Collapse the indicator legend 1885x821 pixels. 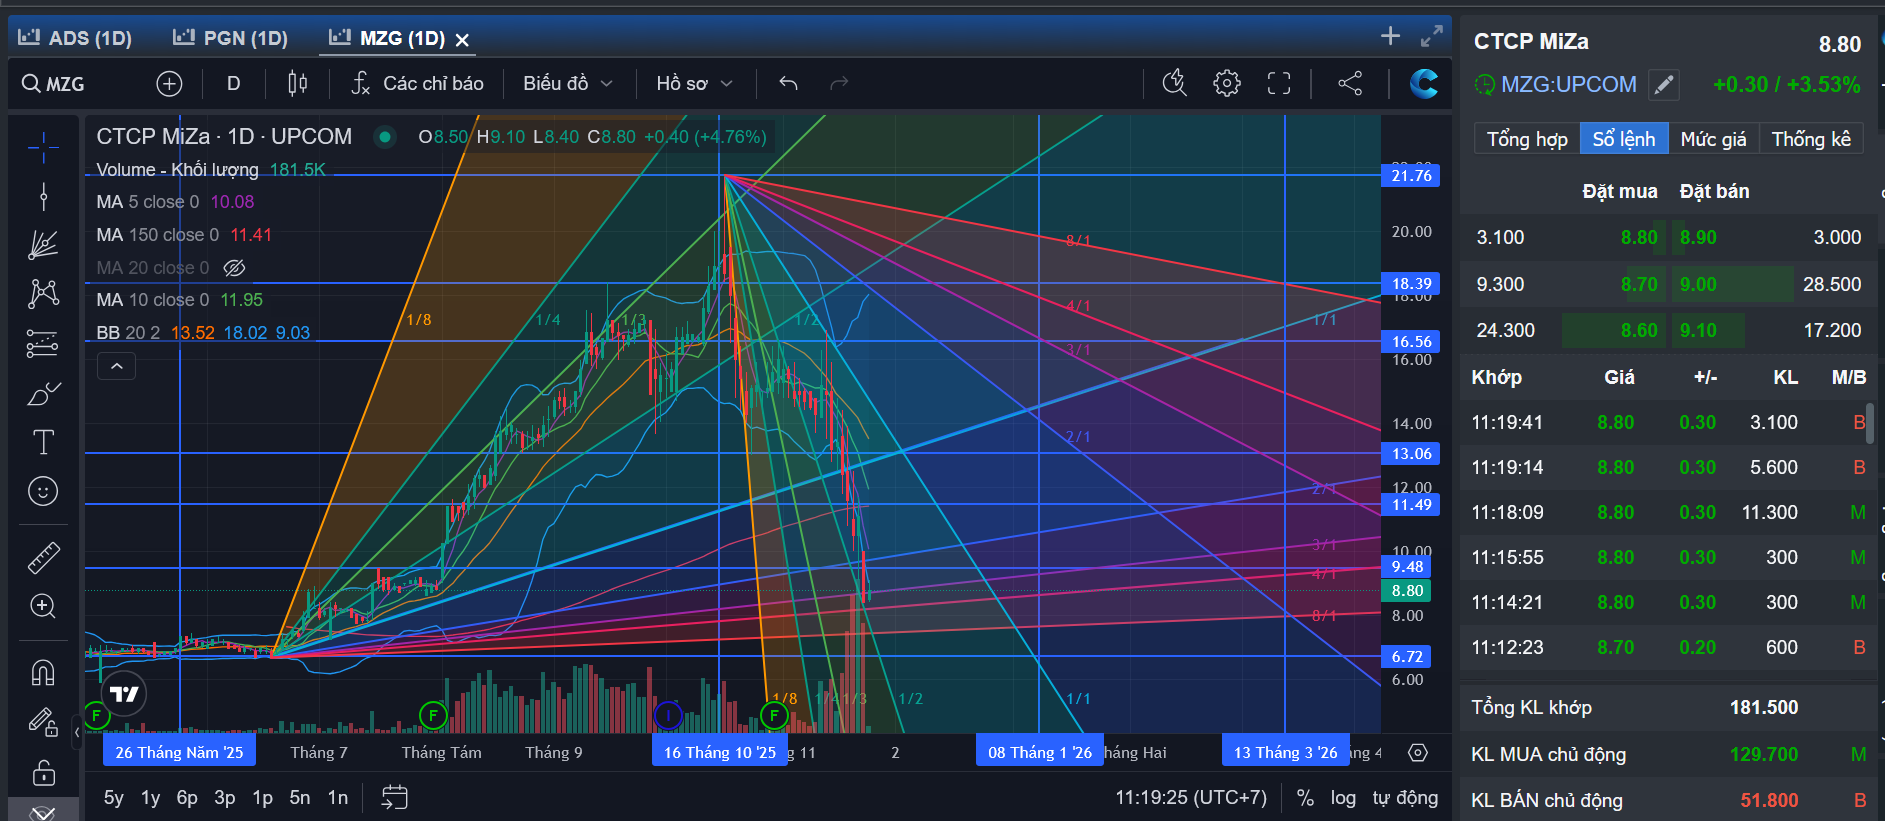[x=116, y=367]
